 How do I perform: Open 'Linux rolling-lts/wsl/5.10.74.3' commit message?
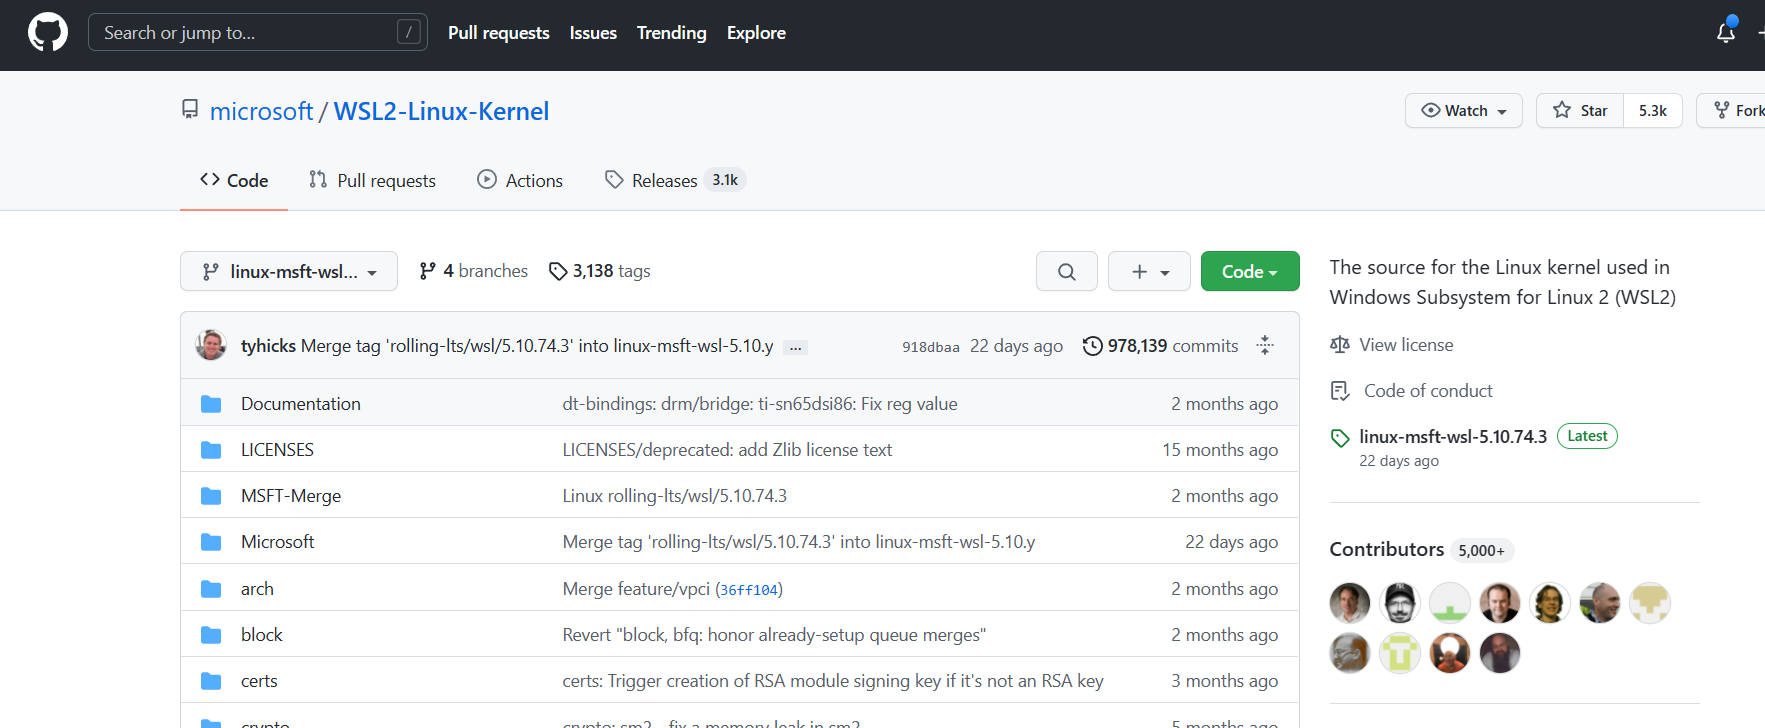(675, 496)
